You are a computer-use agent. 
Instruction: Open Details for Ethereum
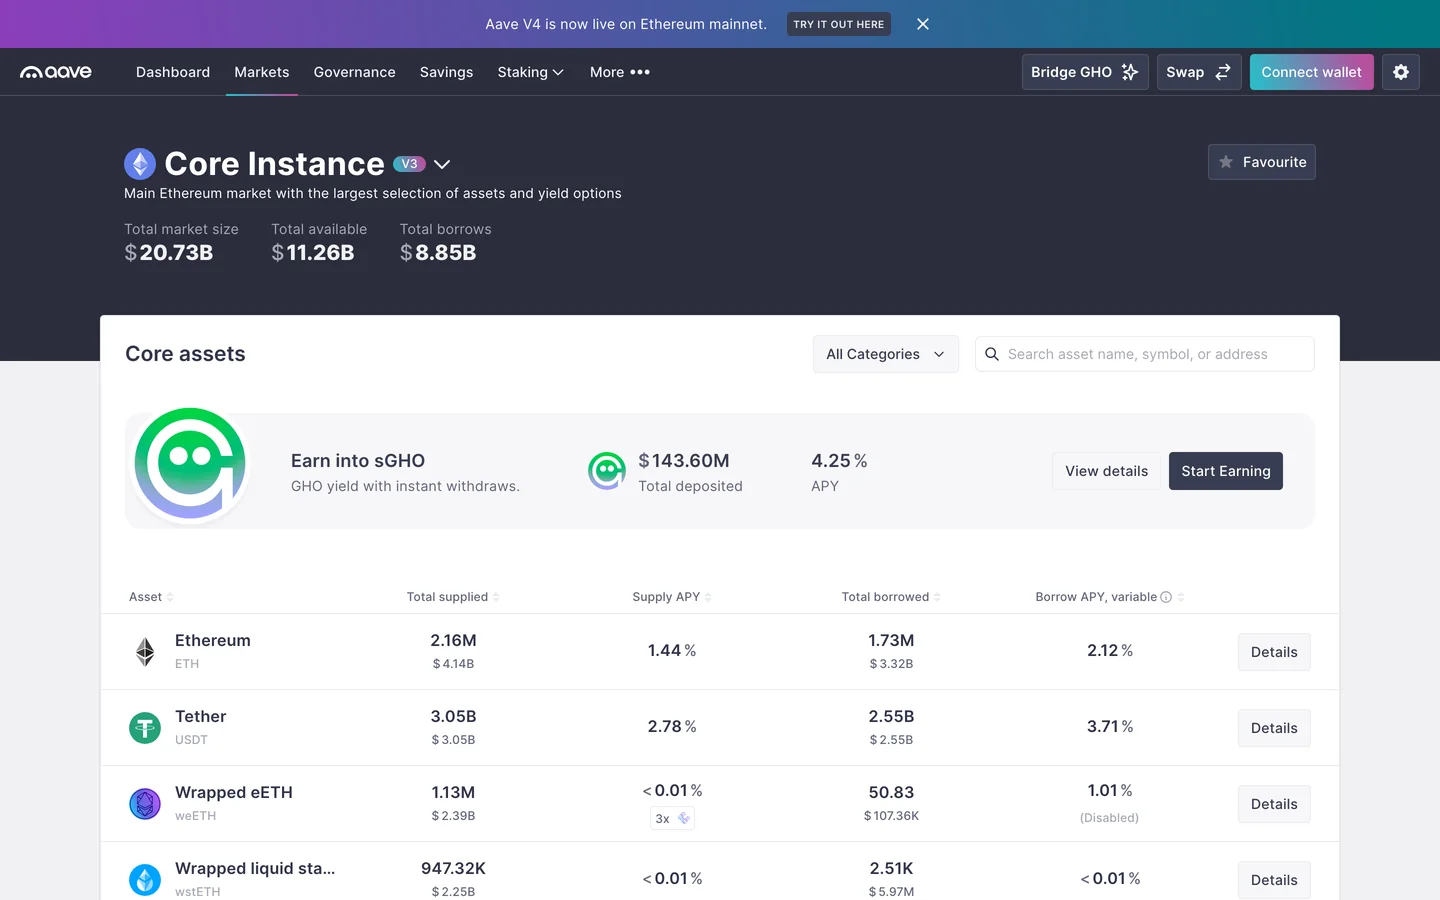pos(1274,652)
